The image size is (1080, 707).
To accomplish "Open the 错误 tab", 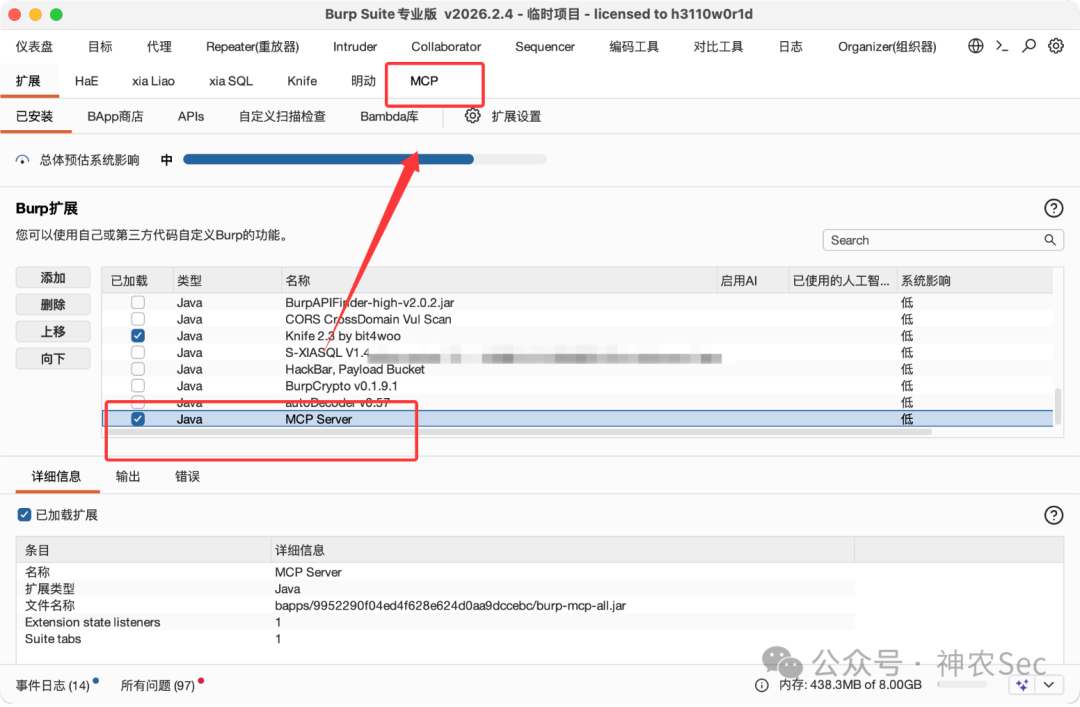I will (187, 476).
